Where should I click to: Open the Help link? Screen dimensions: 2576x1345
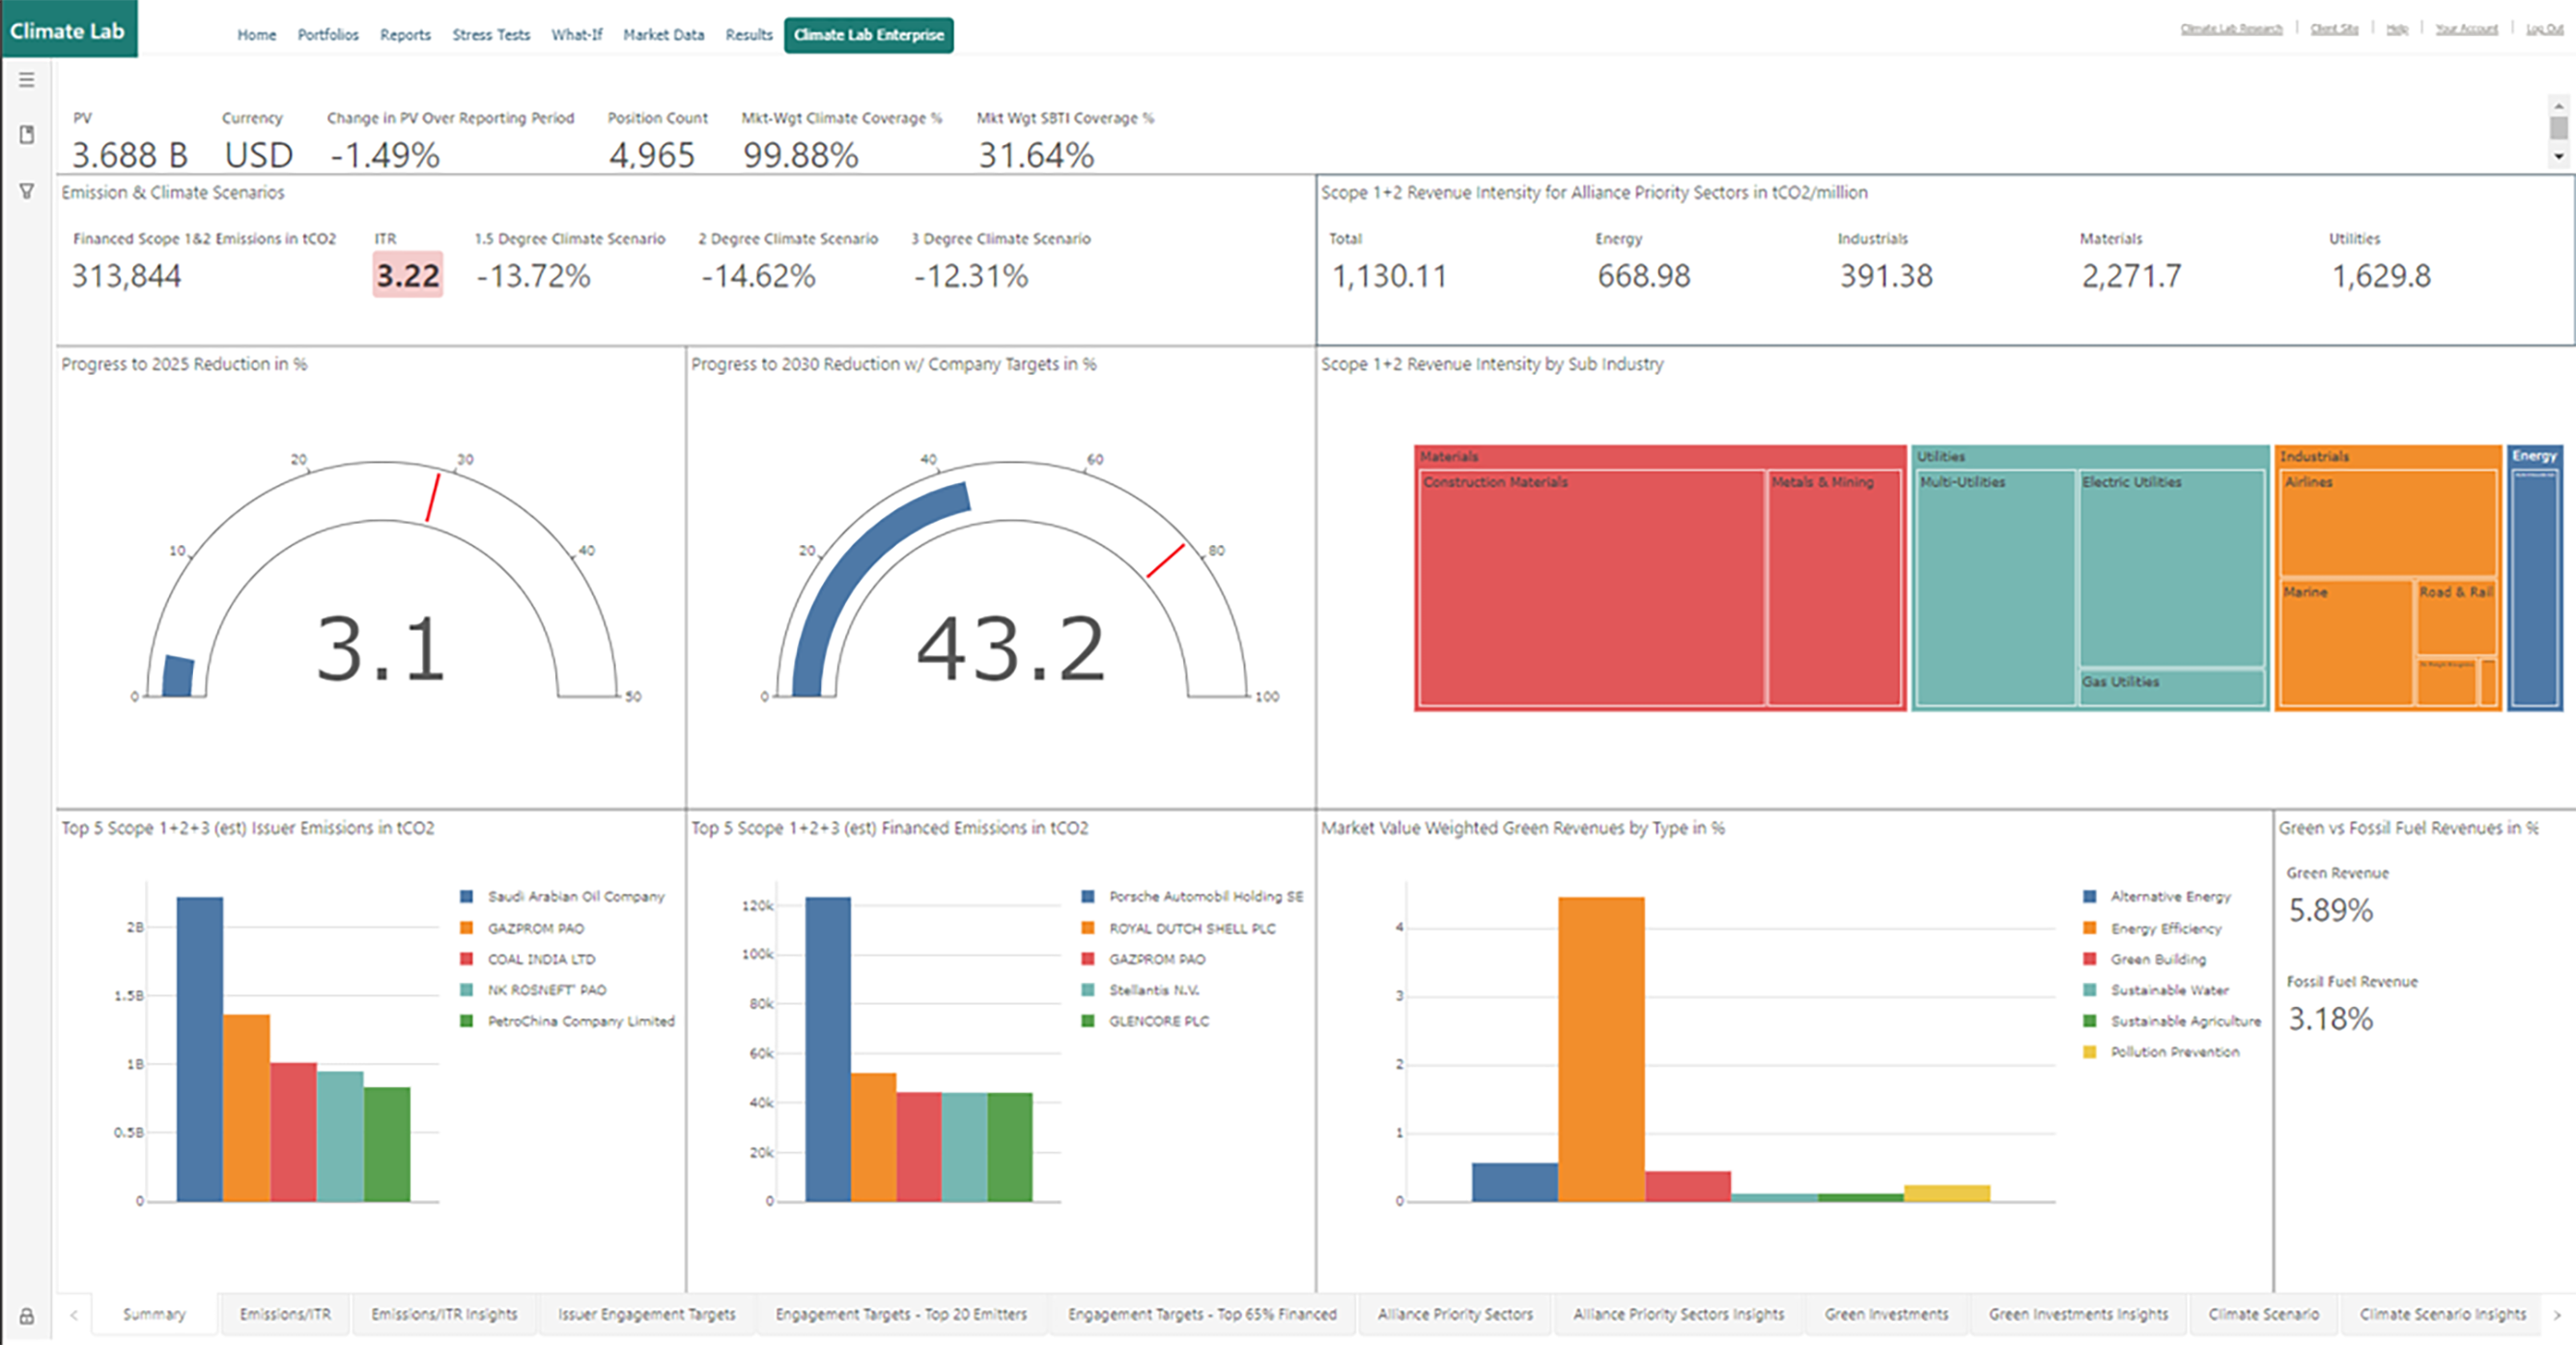click(2397, 29)
